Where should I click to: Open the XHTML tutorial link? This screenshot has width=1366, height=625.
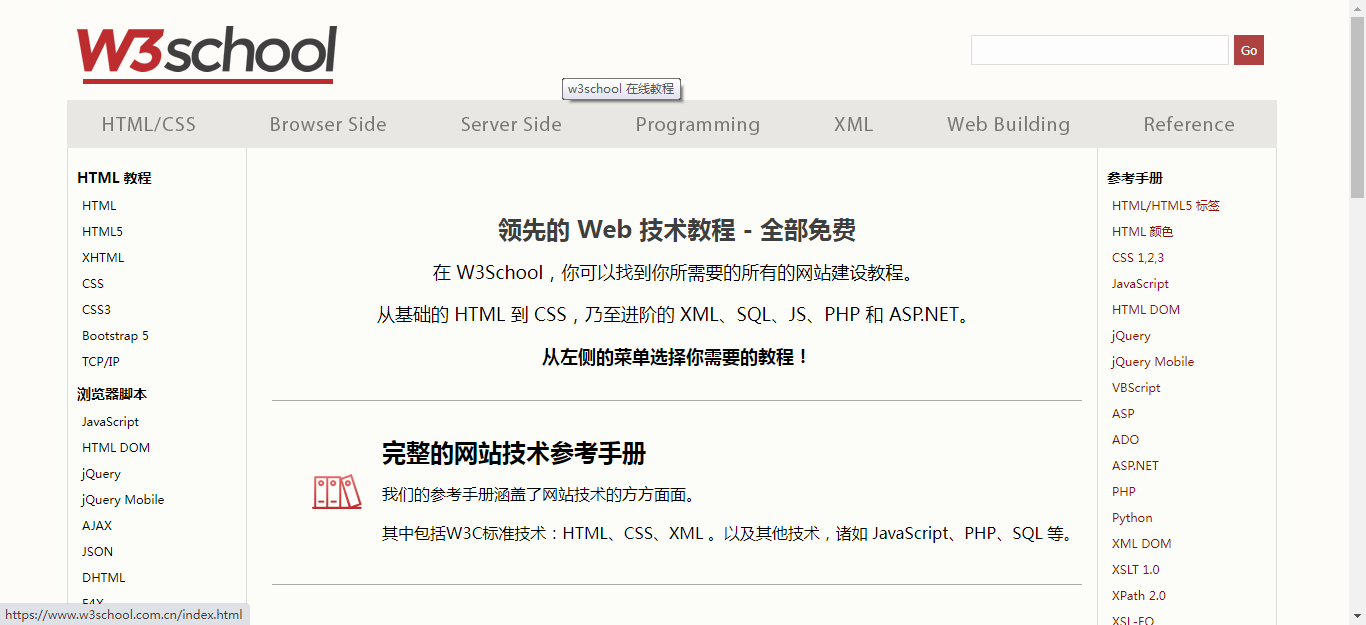coord(103,257)
